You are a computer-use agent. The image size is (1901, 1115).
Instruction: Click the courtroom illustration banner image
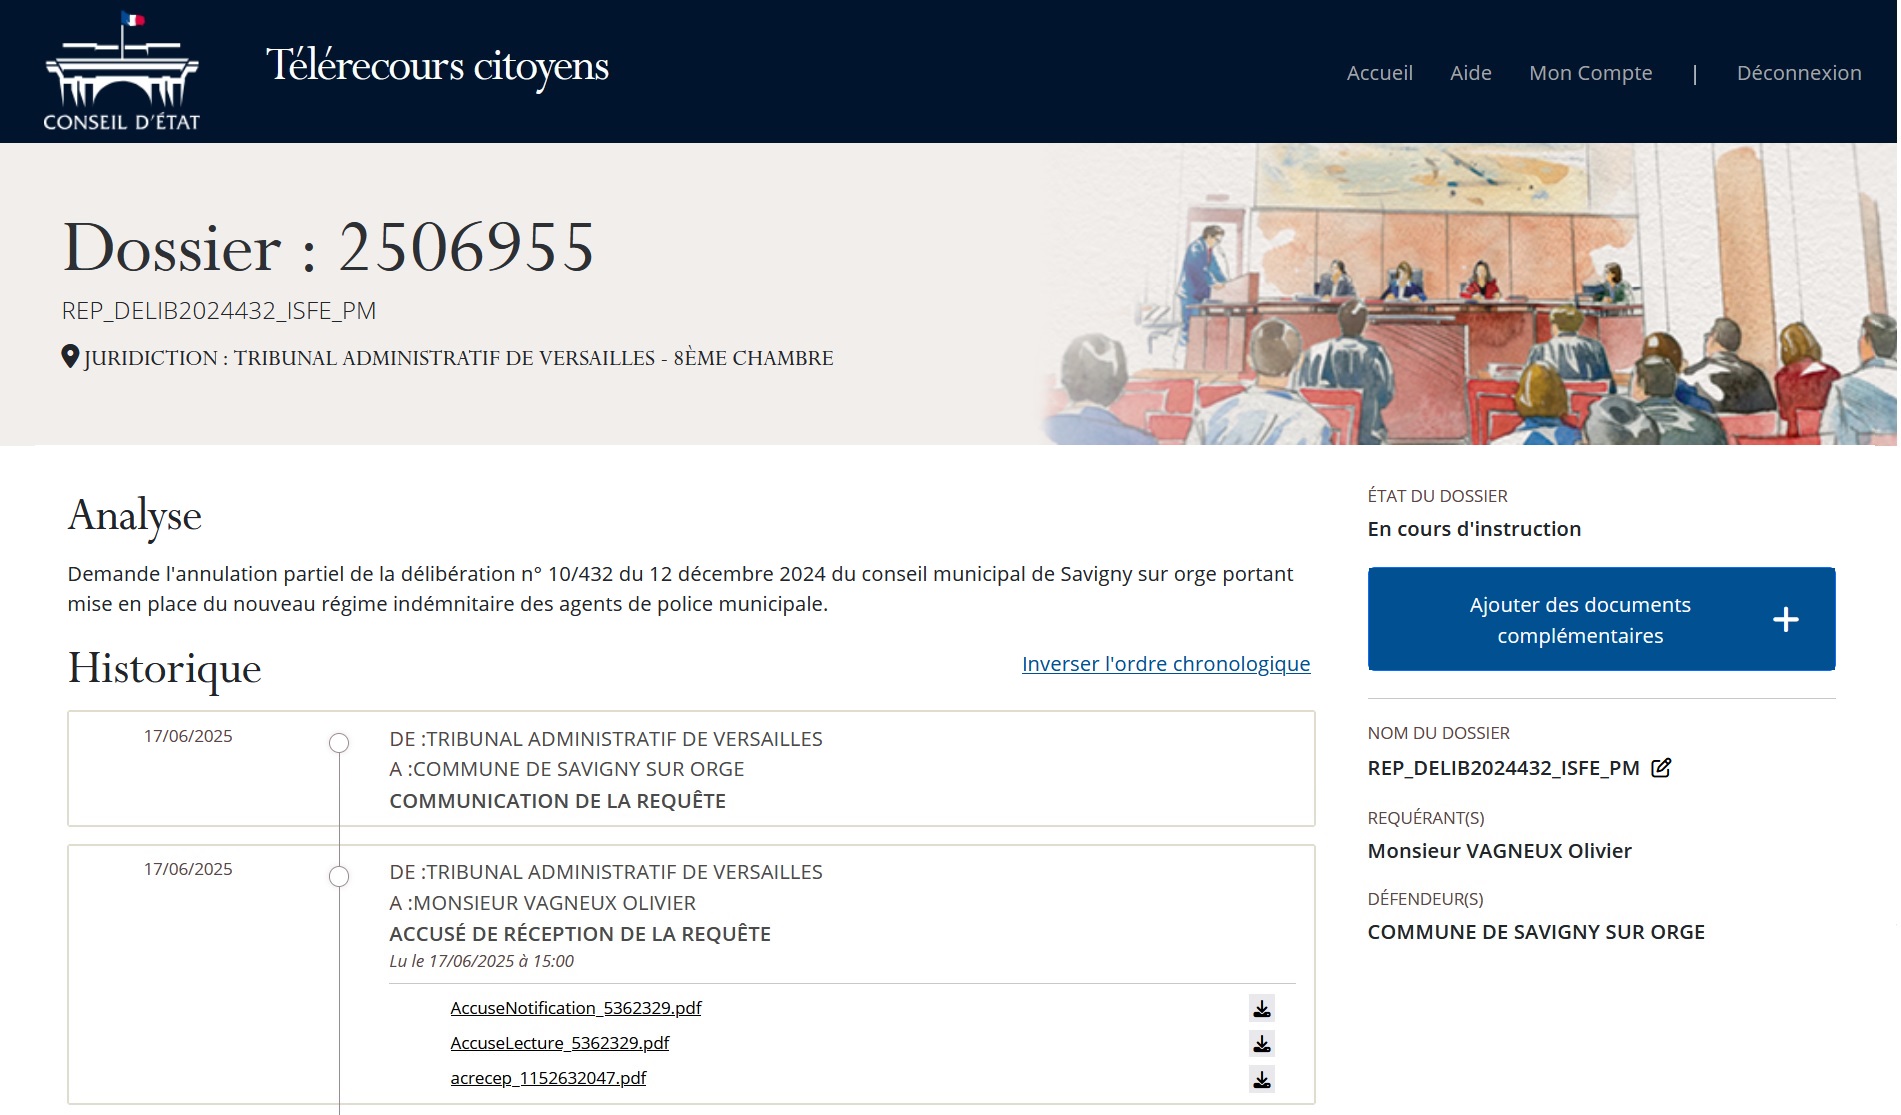click(1470, 295)
